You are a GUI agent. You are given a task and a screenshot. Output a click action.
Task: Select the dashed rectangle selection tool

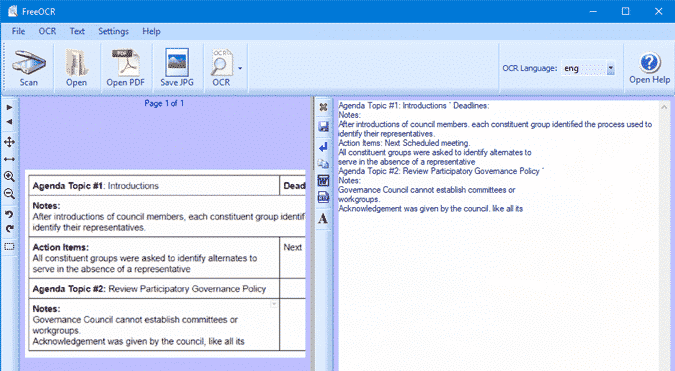click(x=9, y=247)
